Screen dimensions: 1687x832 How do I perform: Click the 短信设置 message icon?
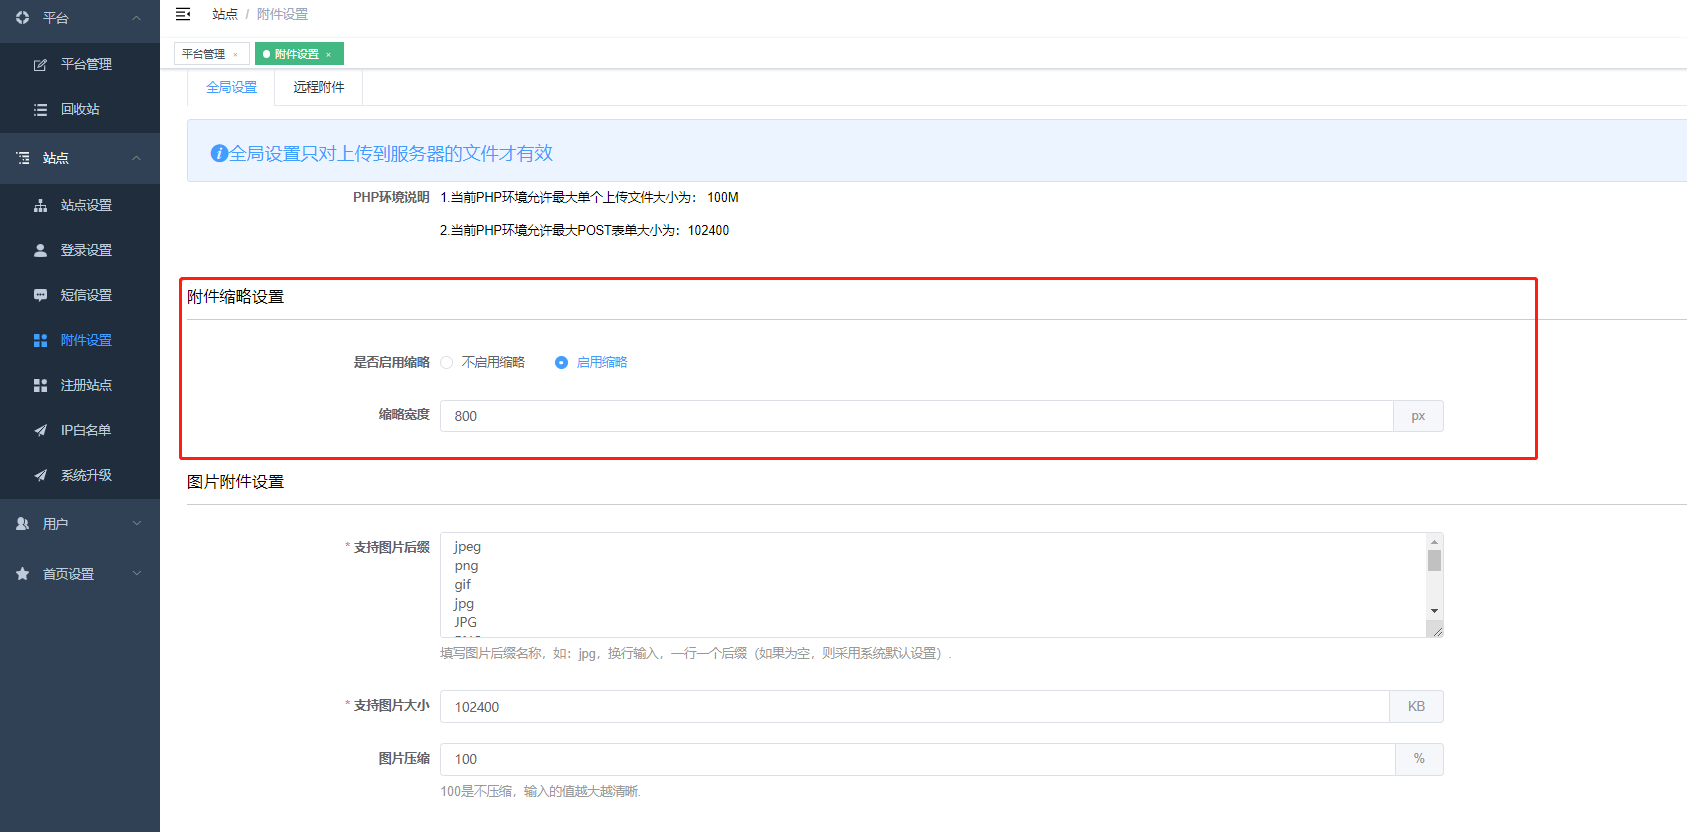coord(40,296)
